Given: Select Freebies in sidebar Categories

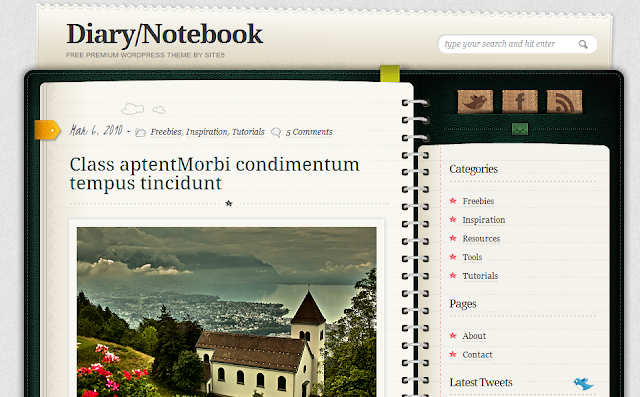Looking at the screenshot, I should [x=478, y=201].
